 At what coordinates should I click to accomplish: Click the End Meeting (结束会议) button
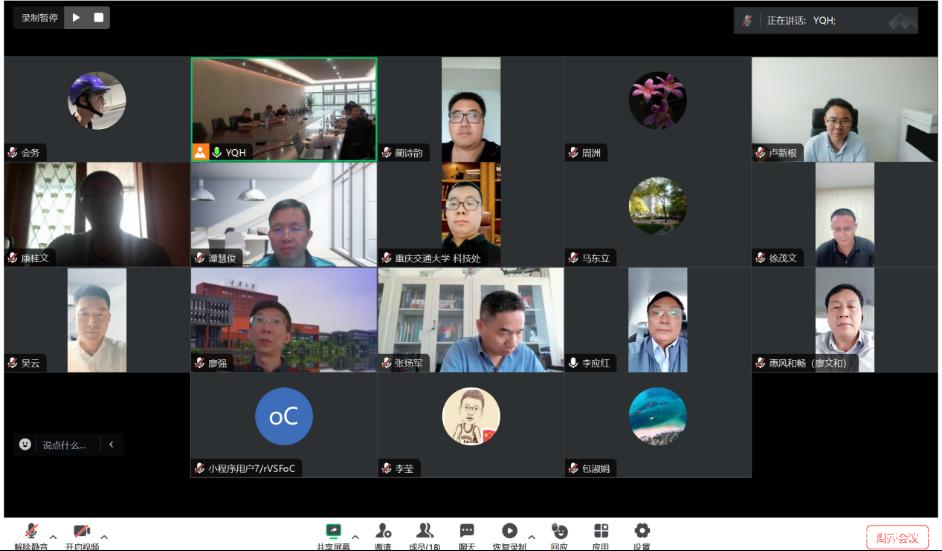897,538
